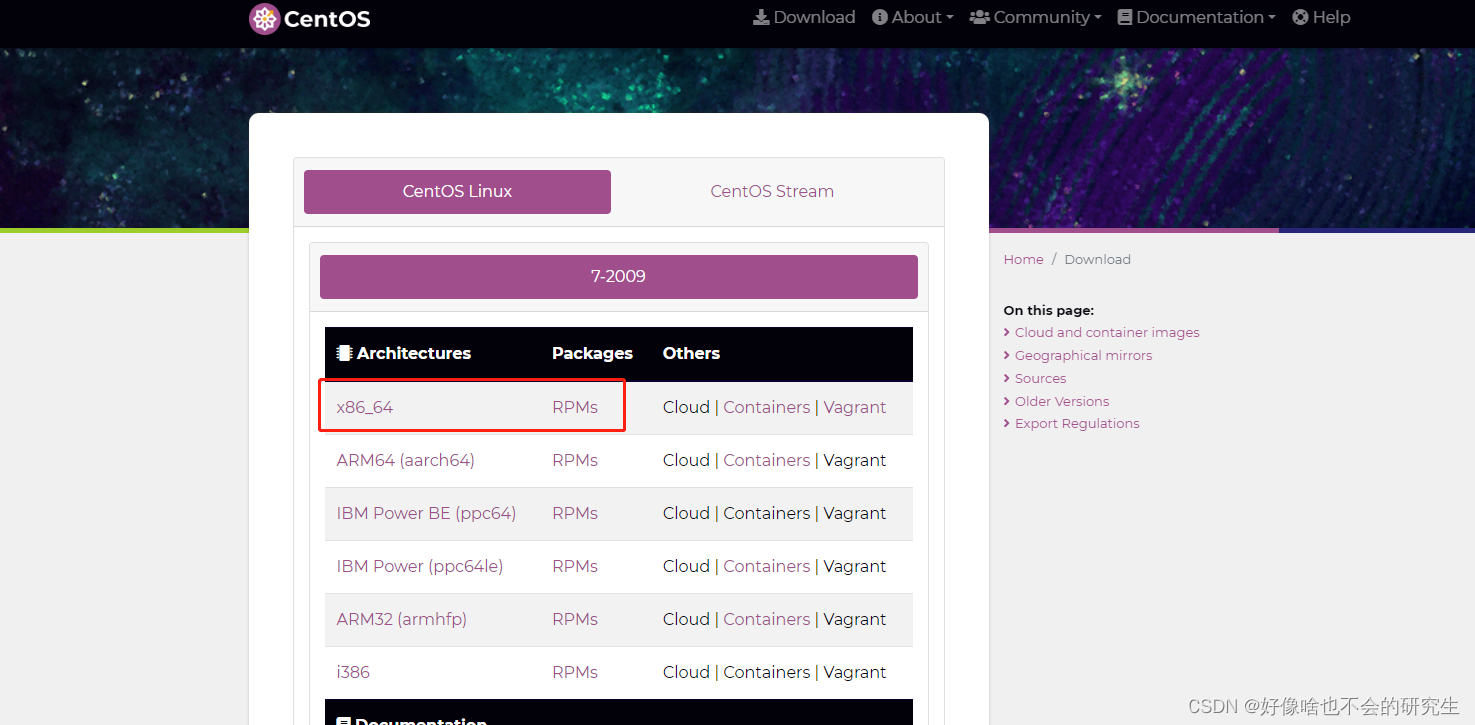Screen dimensions: 1475x725
Task: Open Vagrant in the ppc64le row
Action: coord(855,566)
